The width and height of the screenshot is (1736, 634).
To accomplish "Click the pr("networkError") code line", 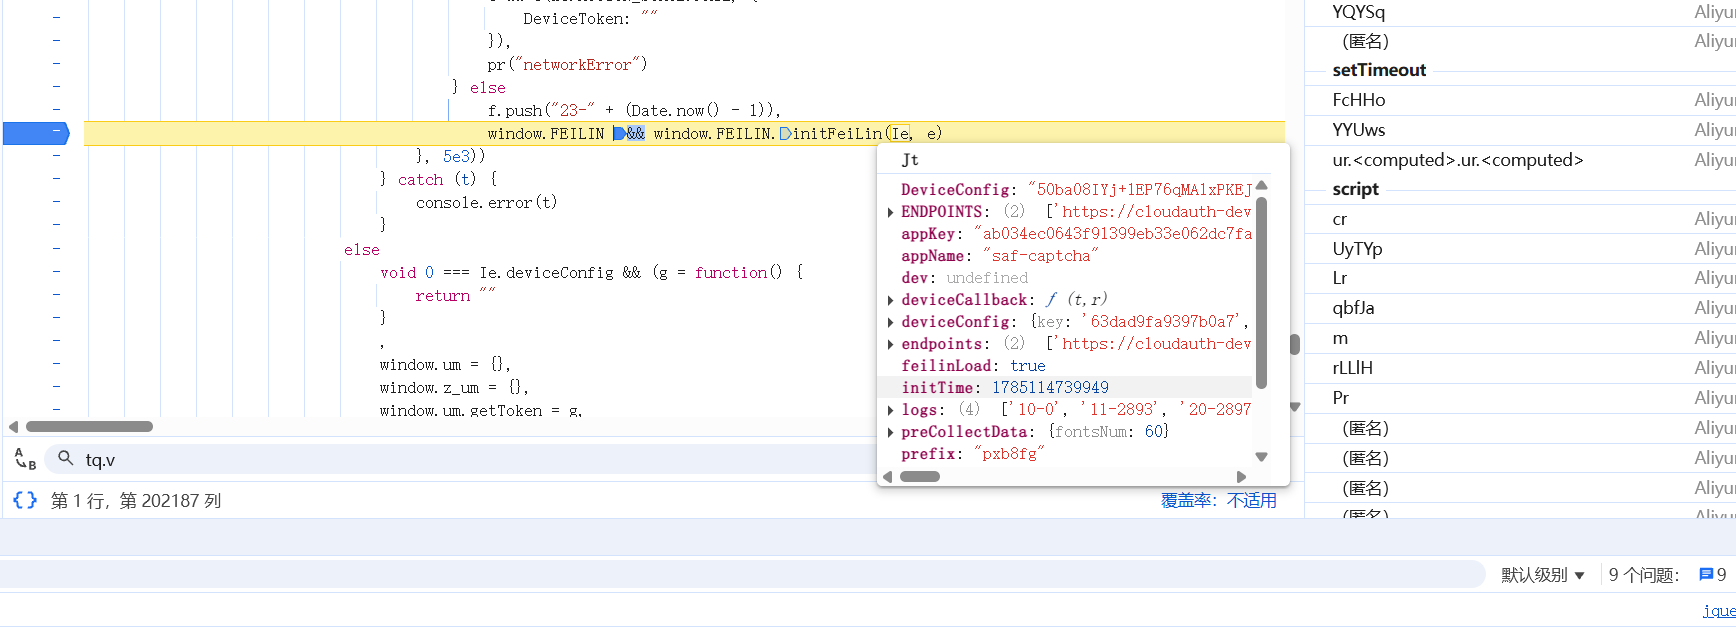I will coord(567,65).
